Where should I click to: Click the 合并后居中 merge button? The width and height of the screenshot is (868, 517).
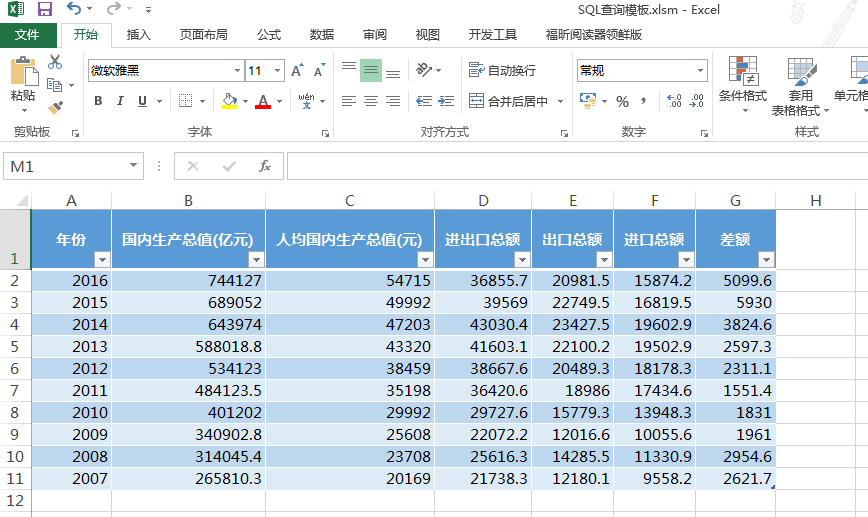[509, 101]
